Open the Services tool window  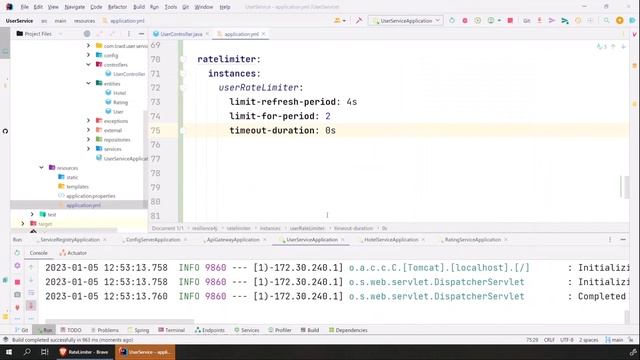point(247,330)
